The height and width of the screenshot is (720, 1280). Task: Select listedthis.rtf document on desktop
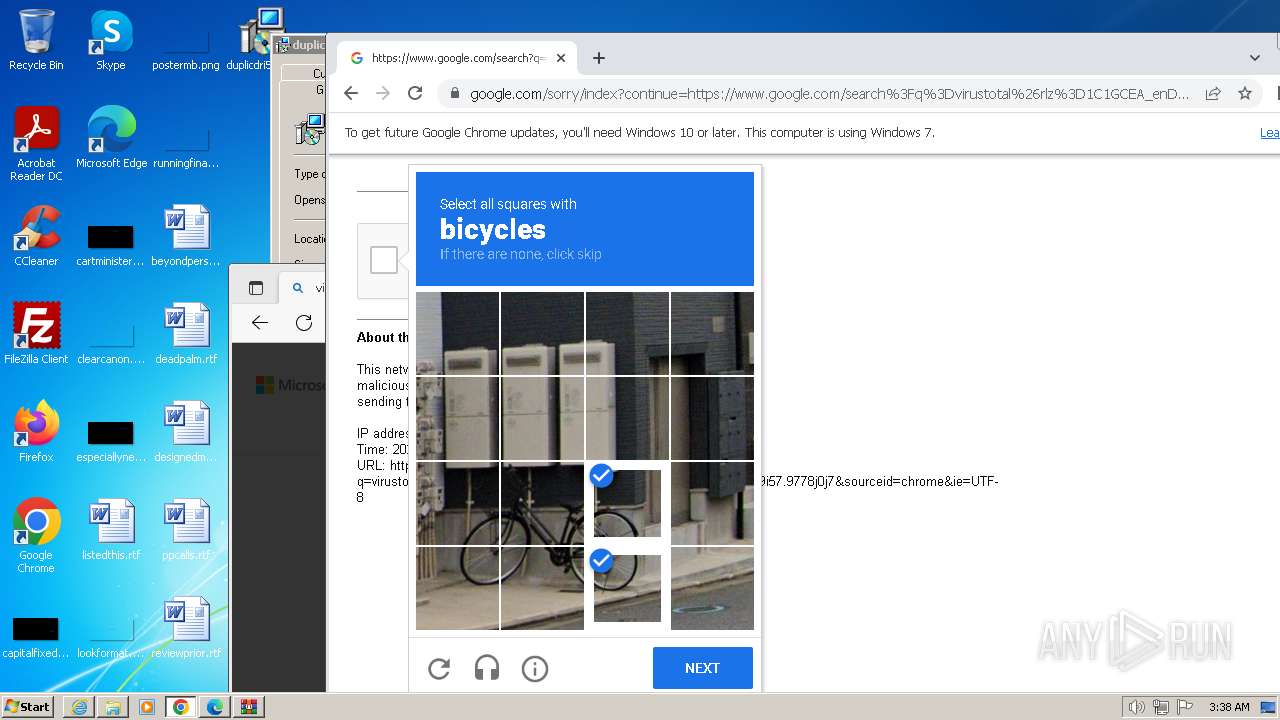click(x=111, y=530)
